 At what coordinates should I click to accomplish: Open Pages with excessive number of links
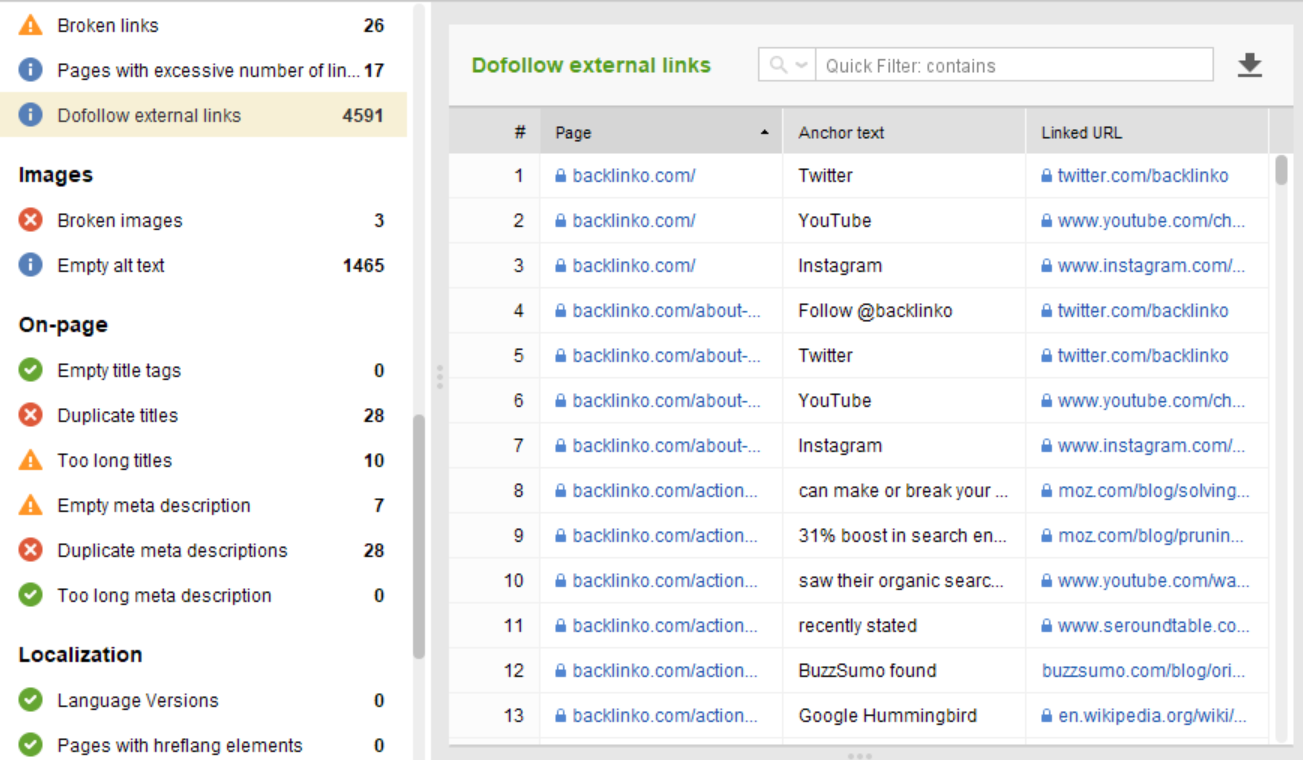[x=203, y=70]
